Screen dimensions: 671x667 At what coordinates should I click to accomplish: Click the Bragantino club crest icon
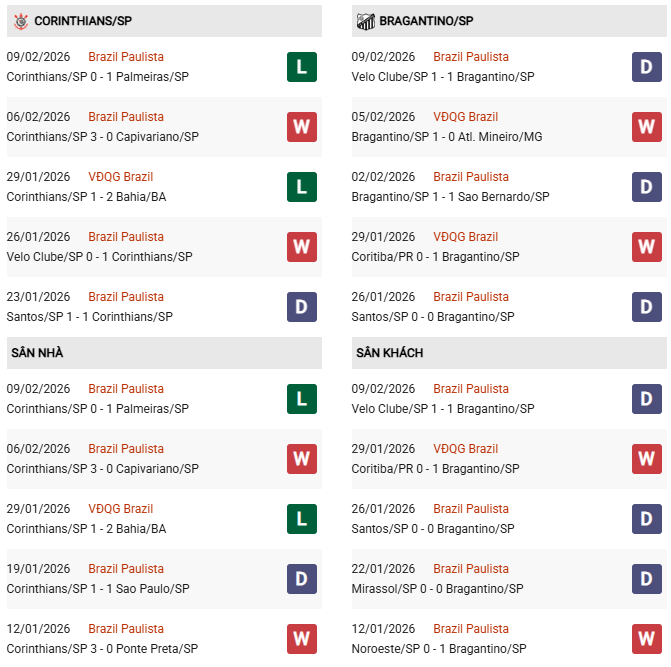pyautogui.click(x=364, y=20)
